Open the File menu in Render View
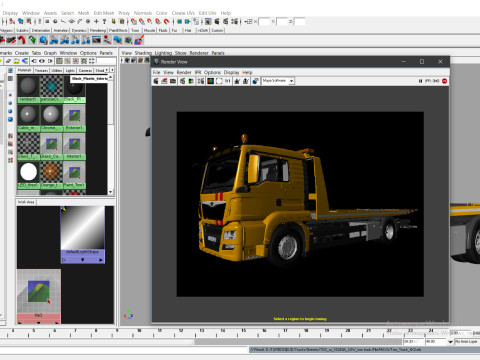480x360 pixels. pyautogui.click(x=156, y=72)
